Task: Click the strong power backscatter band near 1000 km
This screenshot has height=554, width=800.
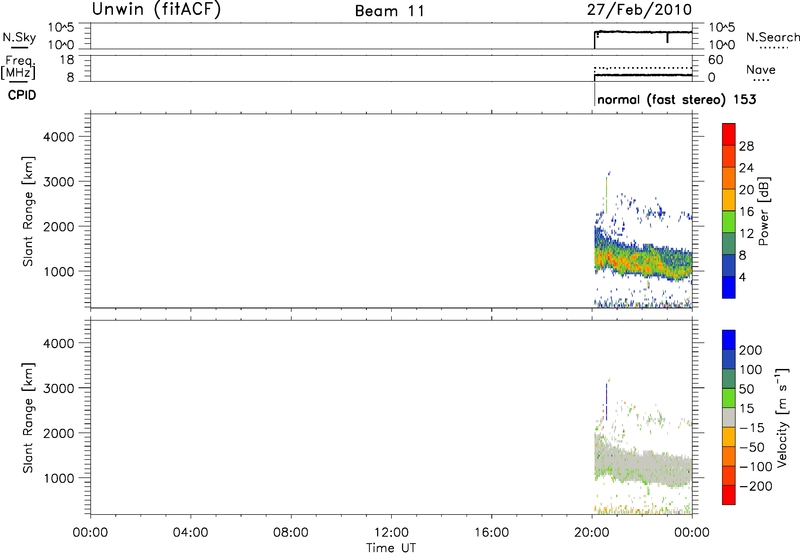Action: [x=643, y=261]
